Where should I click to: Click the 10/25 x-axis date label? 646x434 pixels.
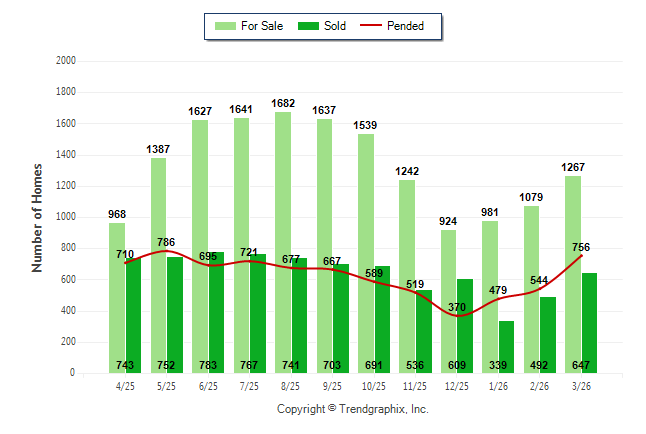374,388
